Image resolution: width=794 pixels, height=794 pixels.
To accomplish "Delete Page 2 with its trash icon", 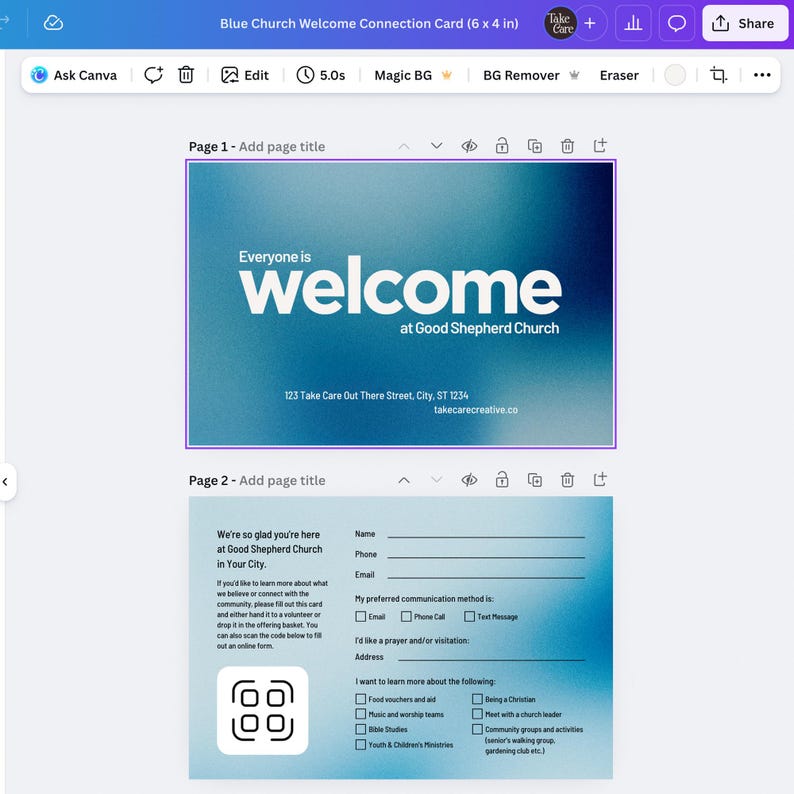I will 567,480.
